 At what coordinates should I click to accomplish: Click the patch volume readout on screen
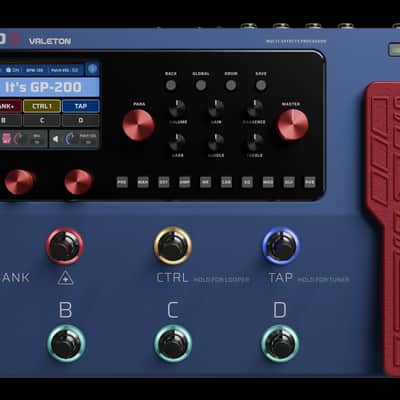(65, 70)
